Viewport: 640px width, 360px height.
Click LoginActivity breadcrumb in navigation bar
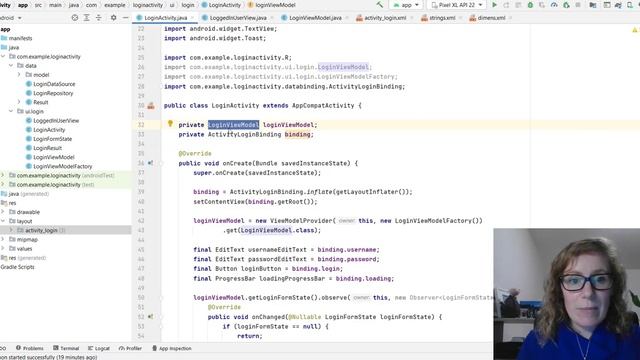(221, 5)
